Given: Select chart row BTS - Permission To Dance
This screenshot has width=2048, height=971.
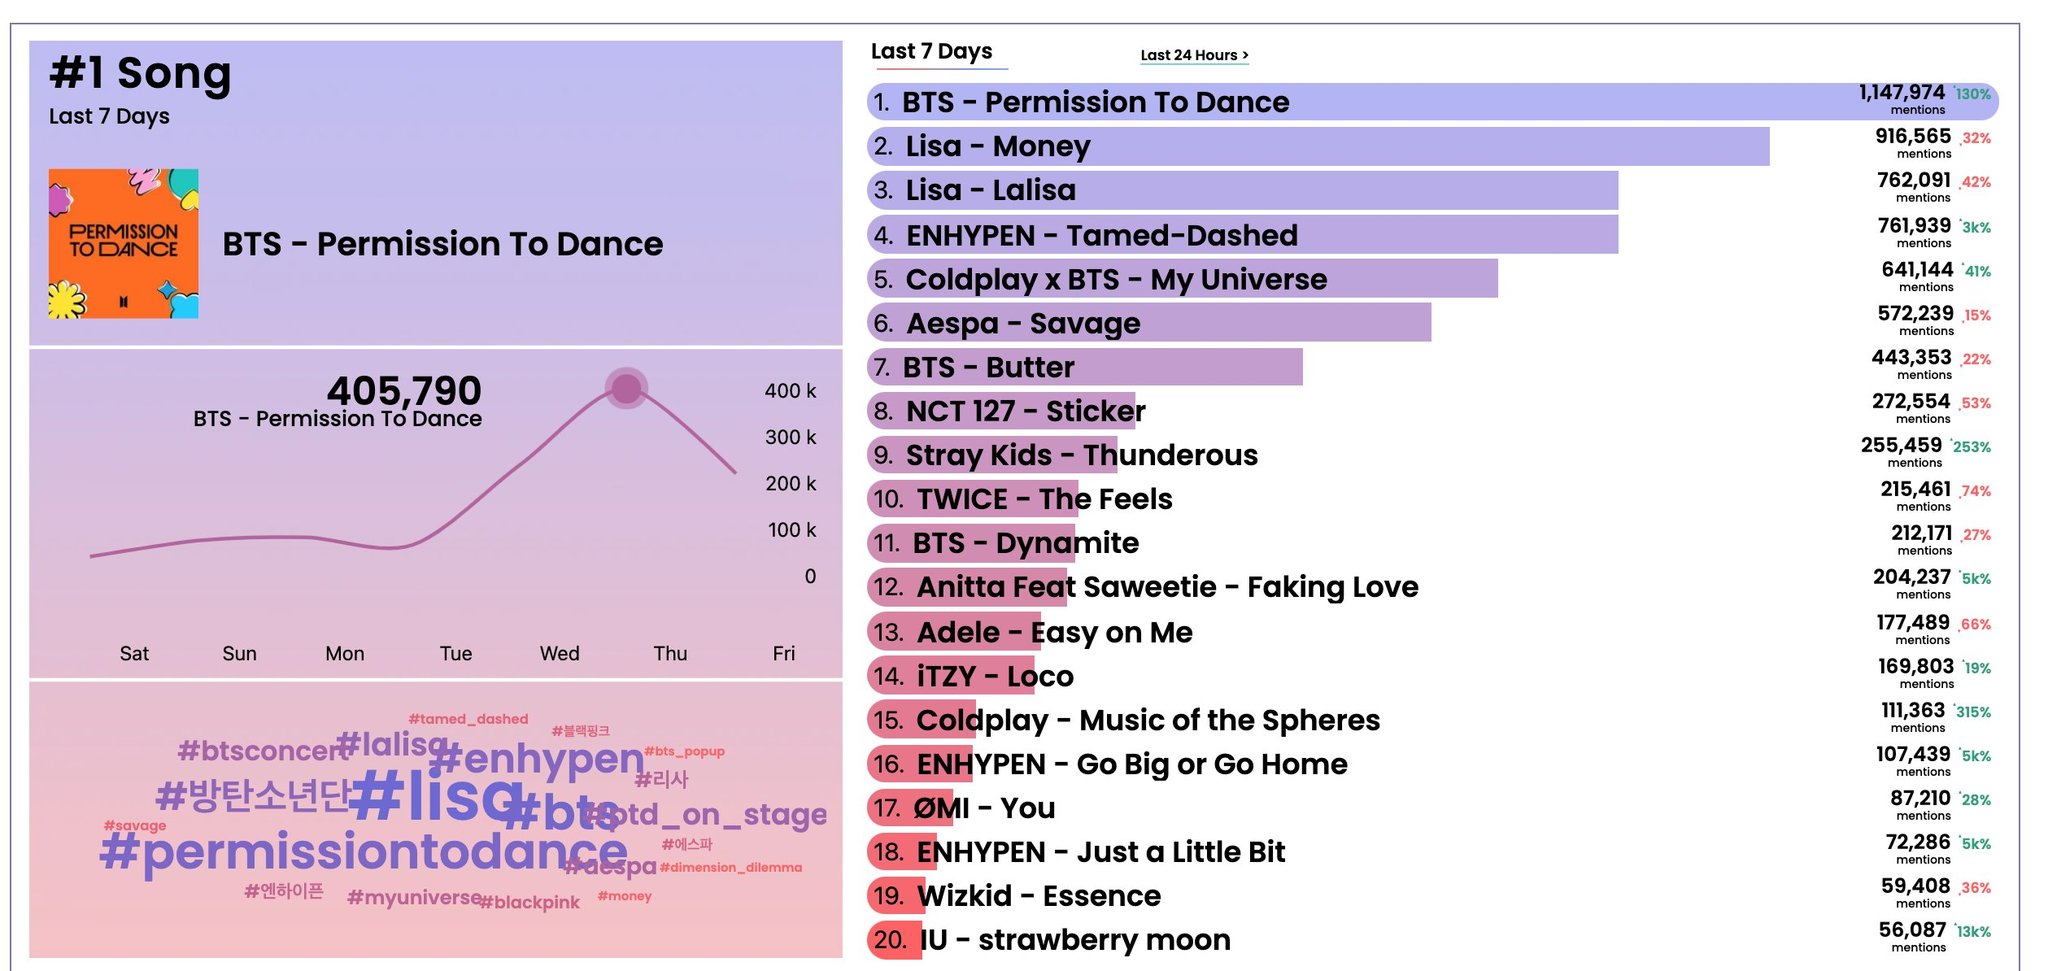Looking at the screenshot, I should 1433,102.
